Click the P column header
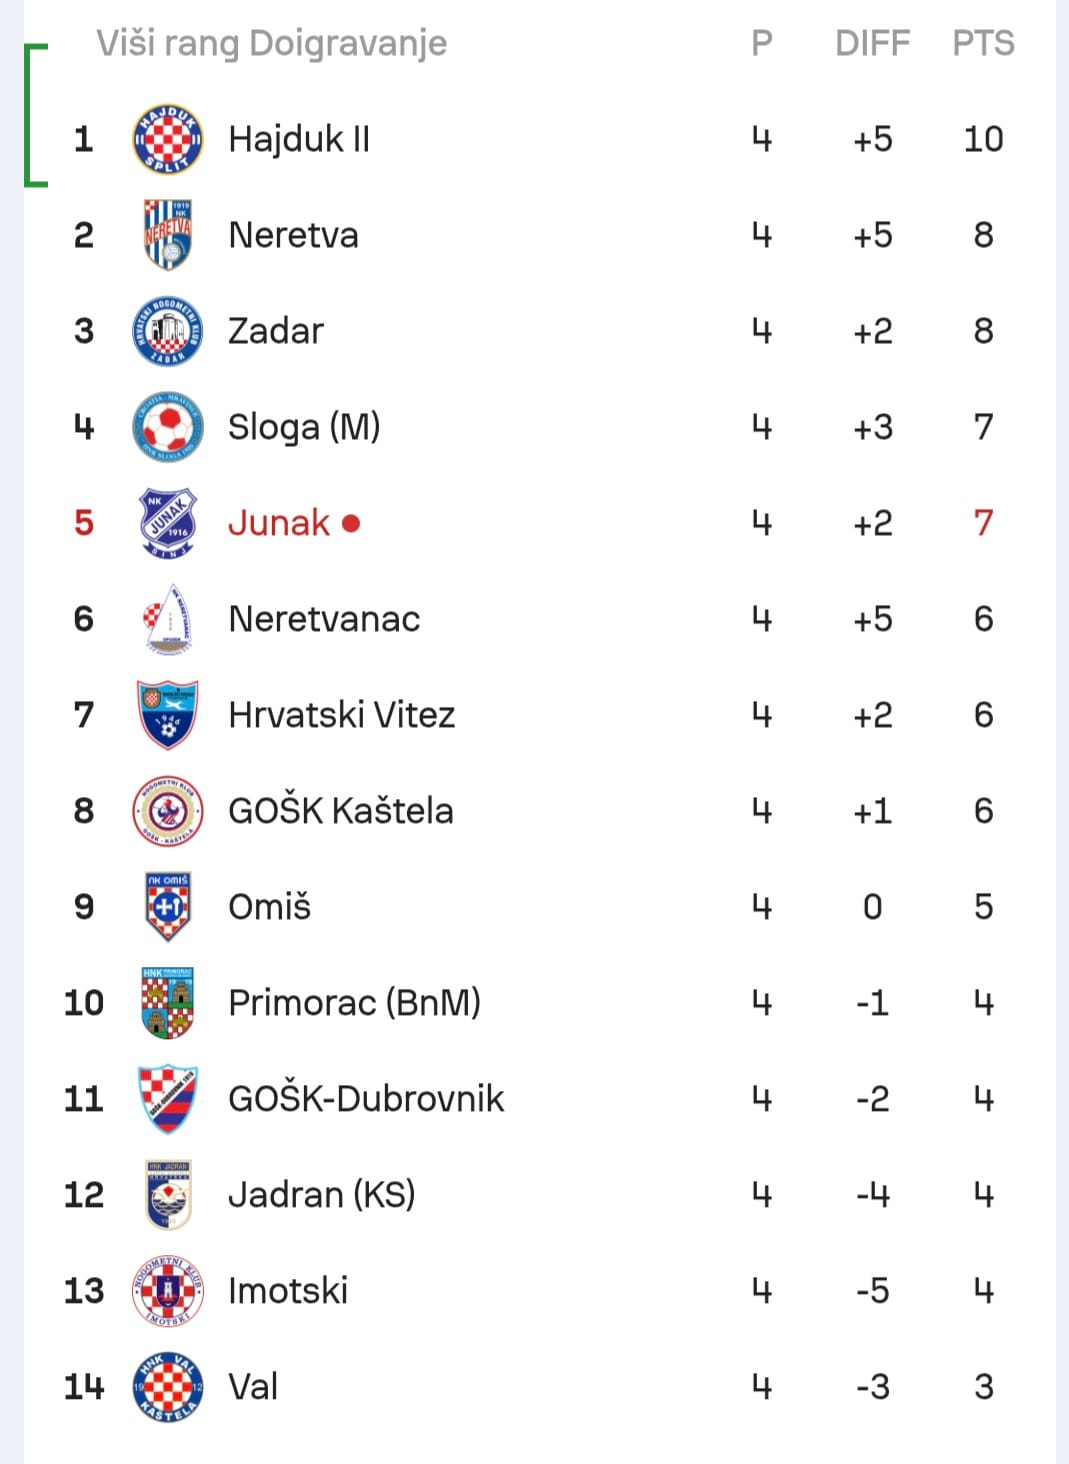The image size is (1069, 1464). click(762, 43)
